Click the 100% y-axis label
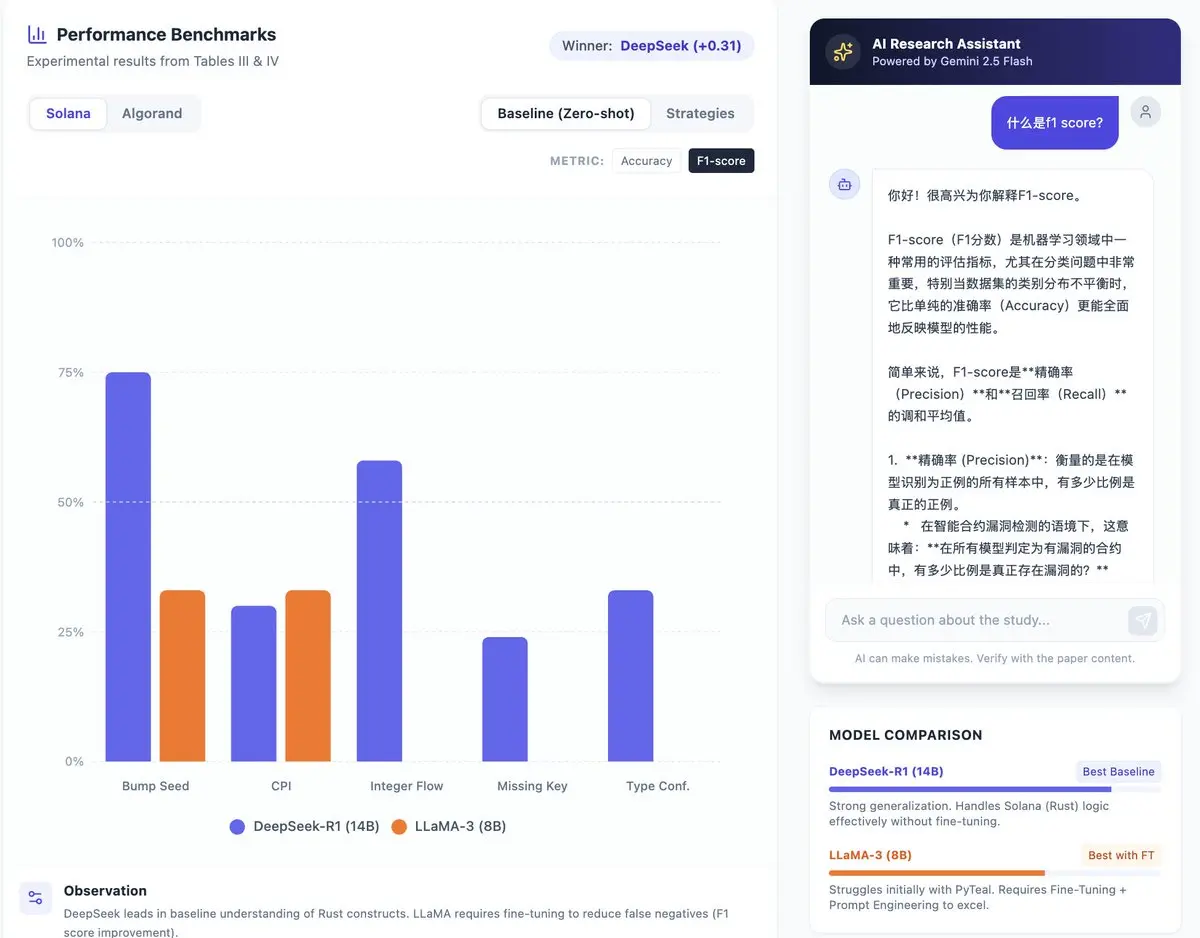1200x938 pixels. pos(68,243)
